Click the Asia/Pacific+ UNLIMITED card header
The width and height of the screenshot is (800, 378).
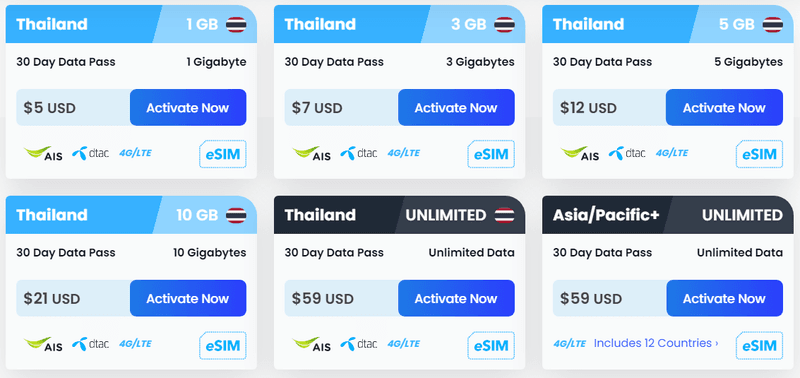[x=668, y=215]
